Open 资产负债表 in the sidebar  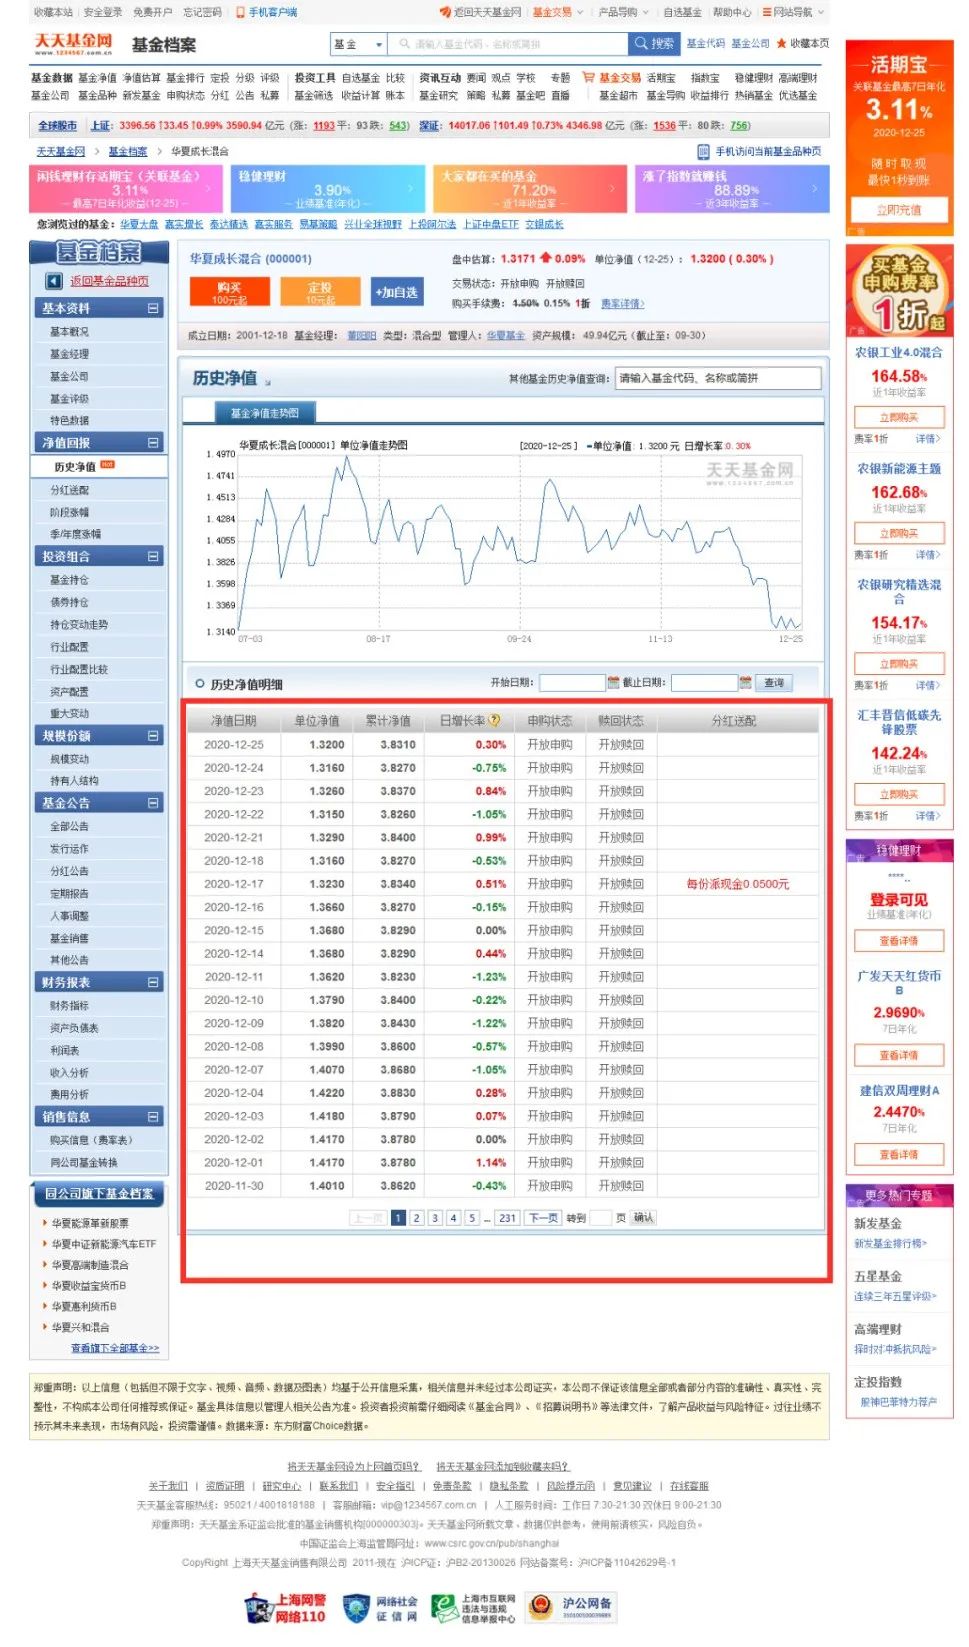coord(74,1028)
